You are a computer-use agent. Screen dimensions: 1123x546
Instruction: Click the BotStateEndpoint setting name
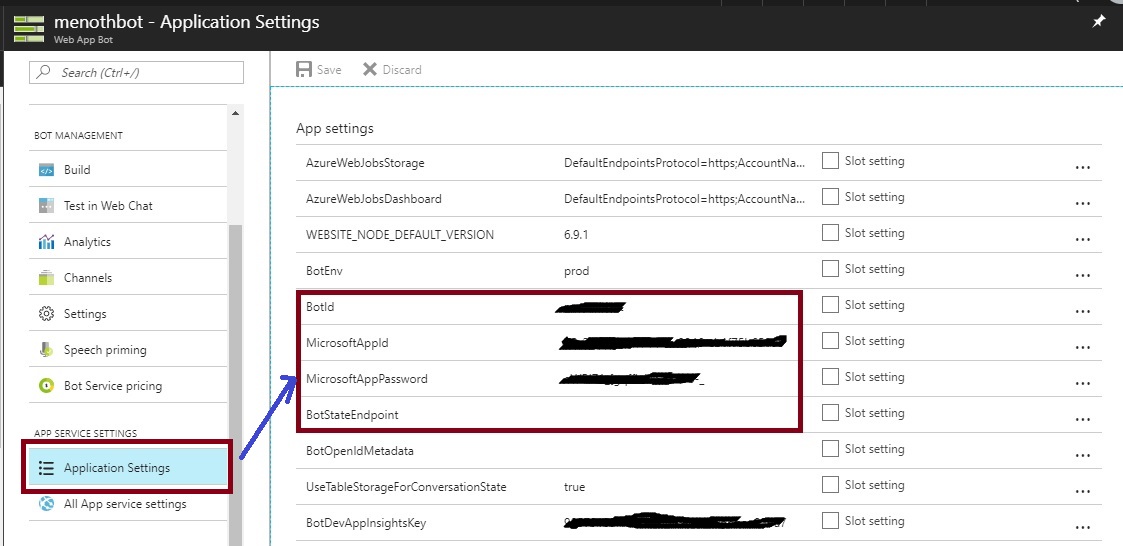352,415
